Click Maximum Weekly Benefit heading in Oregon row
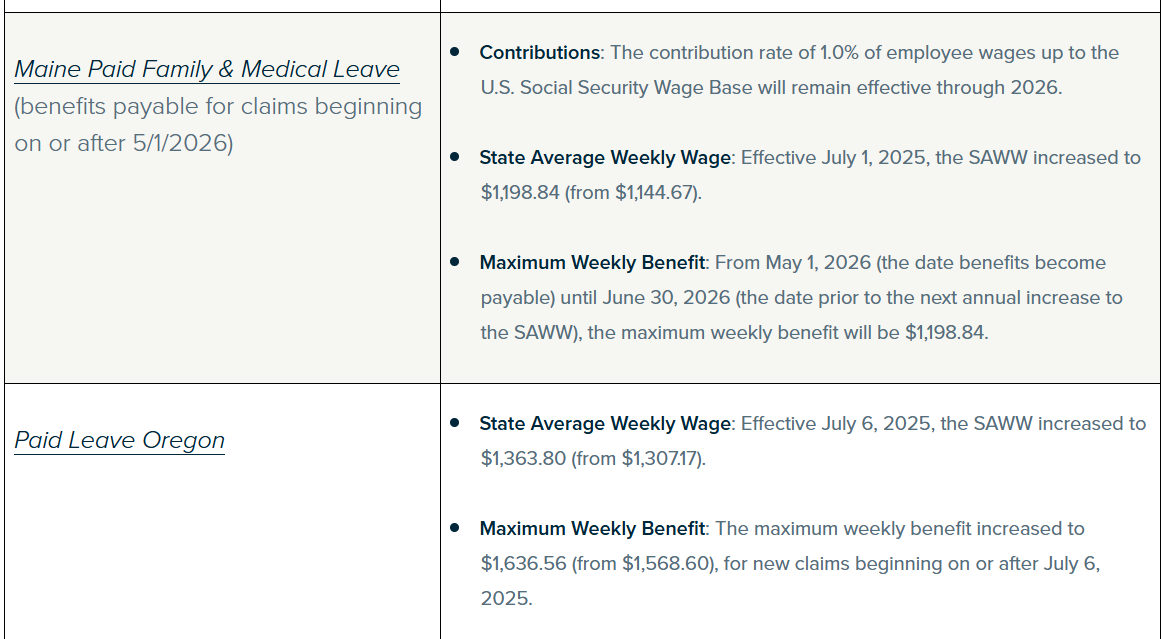 point(592,528)
